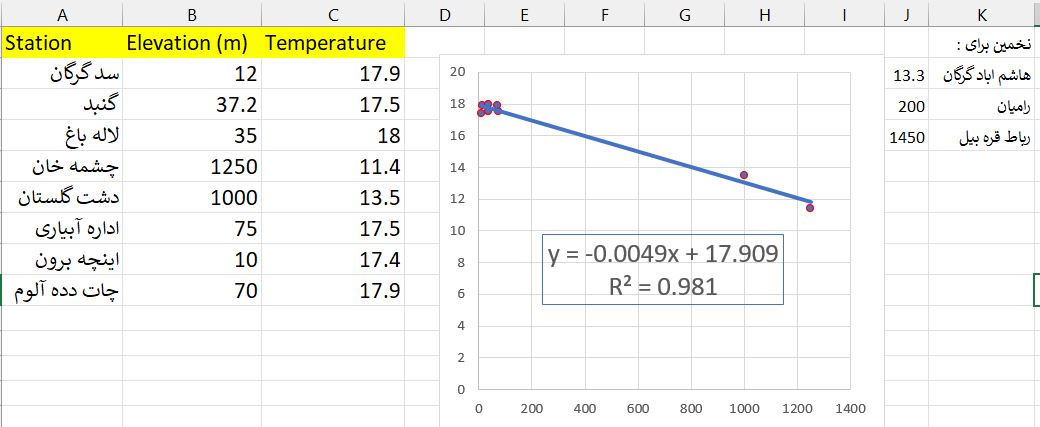Select column K header

coord(982,14)
